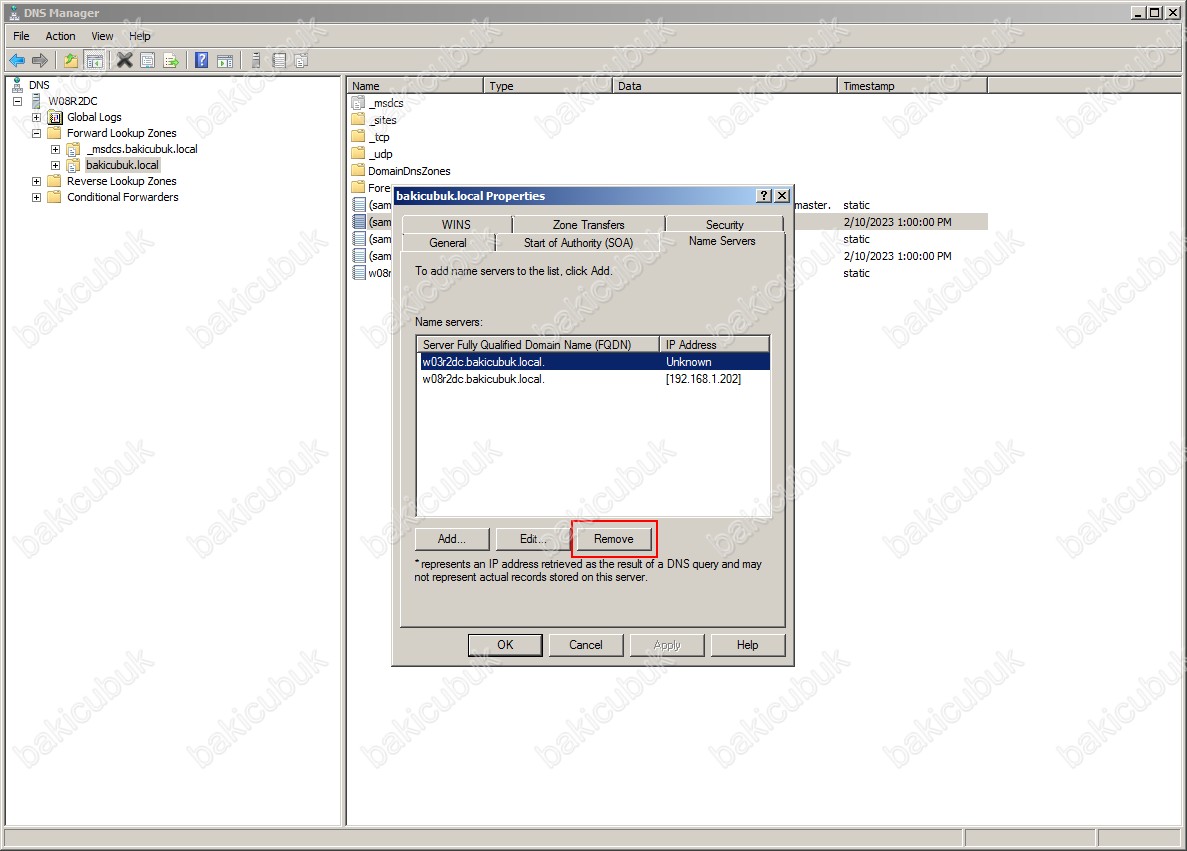Click the dialog's title bar help button
This screenshot has width=1187, height=851.
(x=764, y=196)
